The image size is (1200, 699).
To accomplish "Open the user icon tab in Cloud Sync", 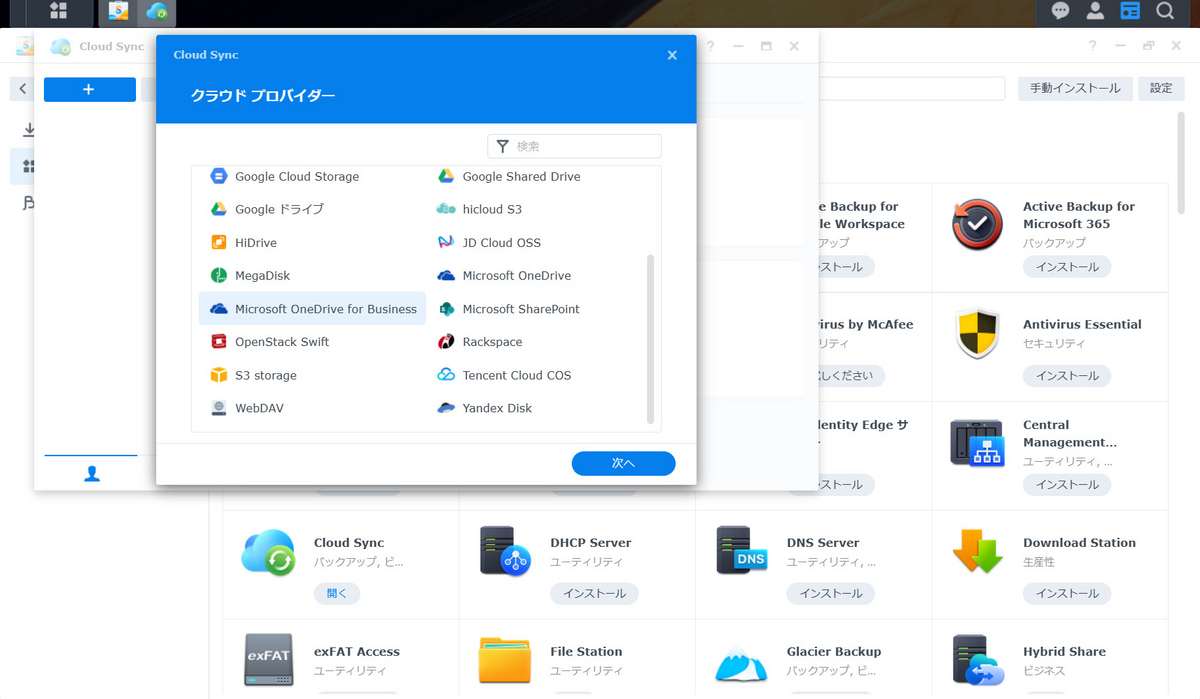I will pyautogui.click(x=91, y=473).
